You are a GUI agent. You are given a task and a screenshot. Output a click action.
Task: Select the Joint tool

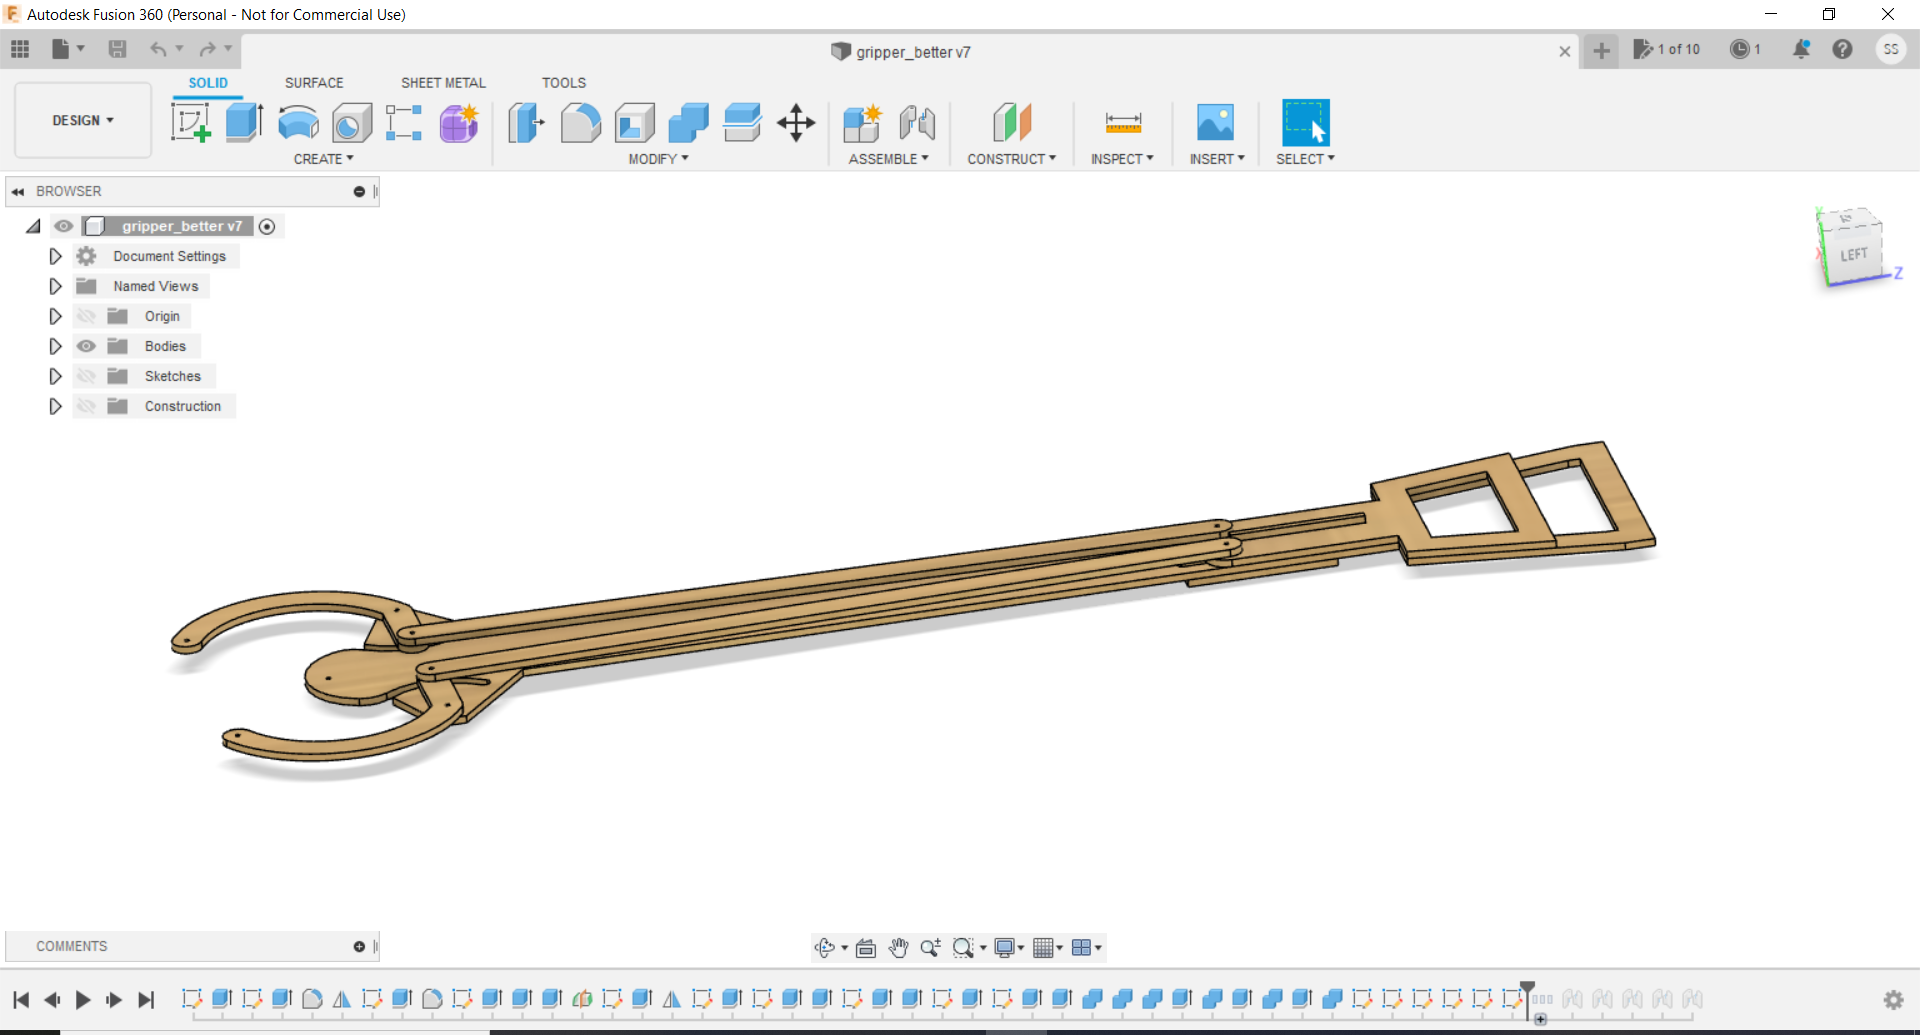tap(917, 123)
